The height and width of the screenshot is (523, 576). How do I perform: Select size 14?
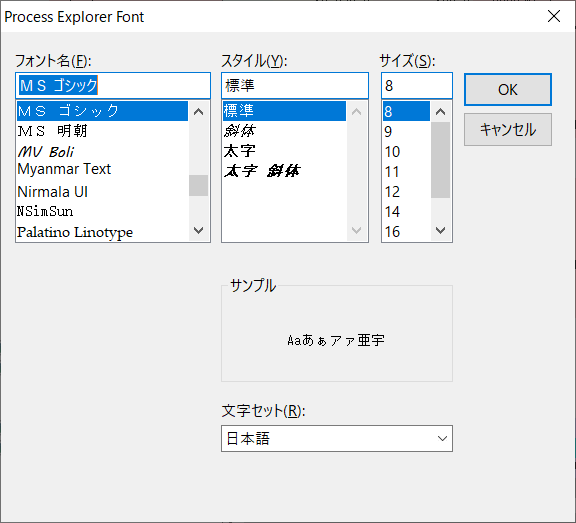pyautogui.click(x=406, y=212)
